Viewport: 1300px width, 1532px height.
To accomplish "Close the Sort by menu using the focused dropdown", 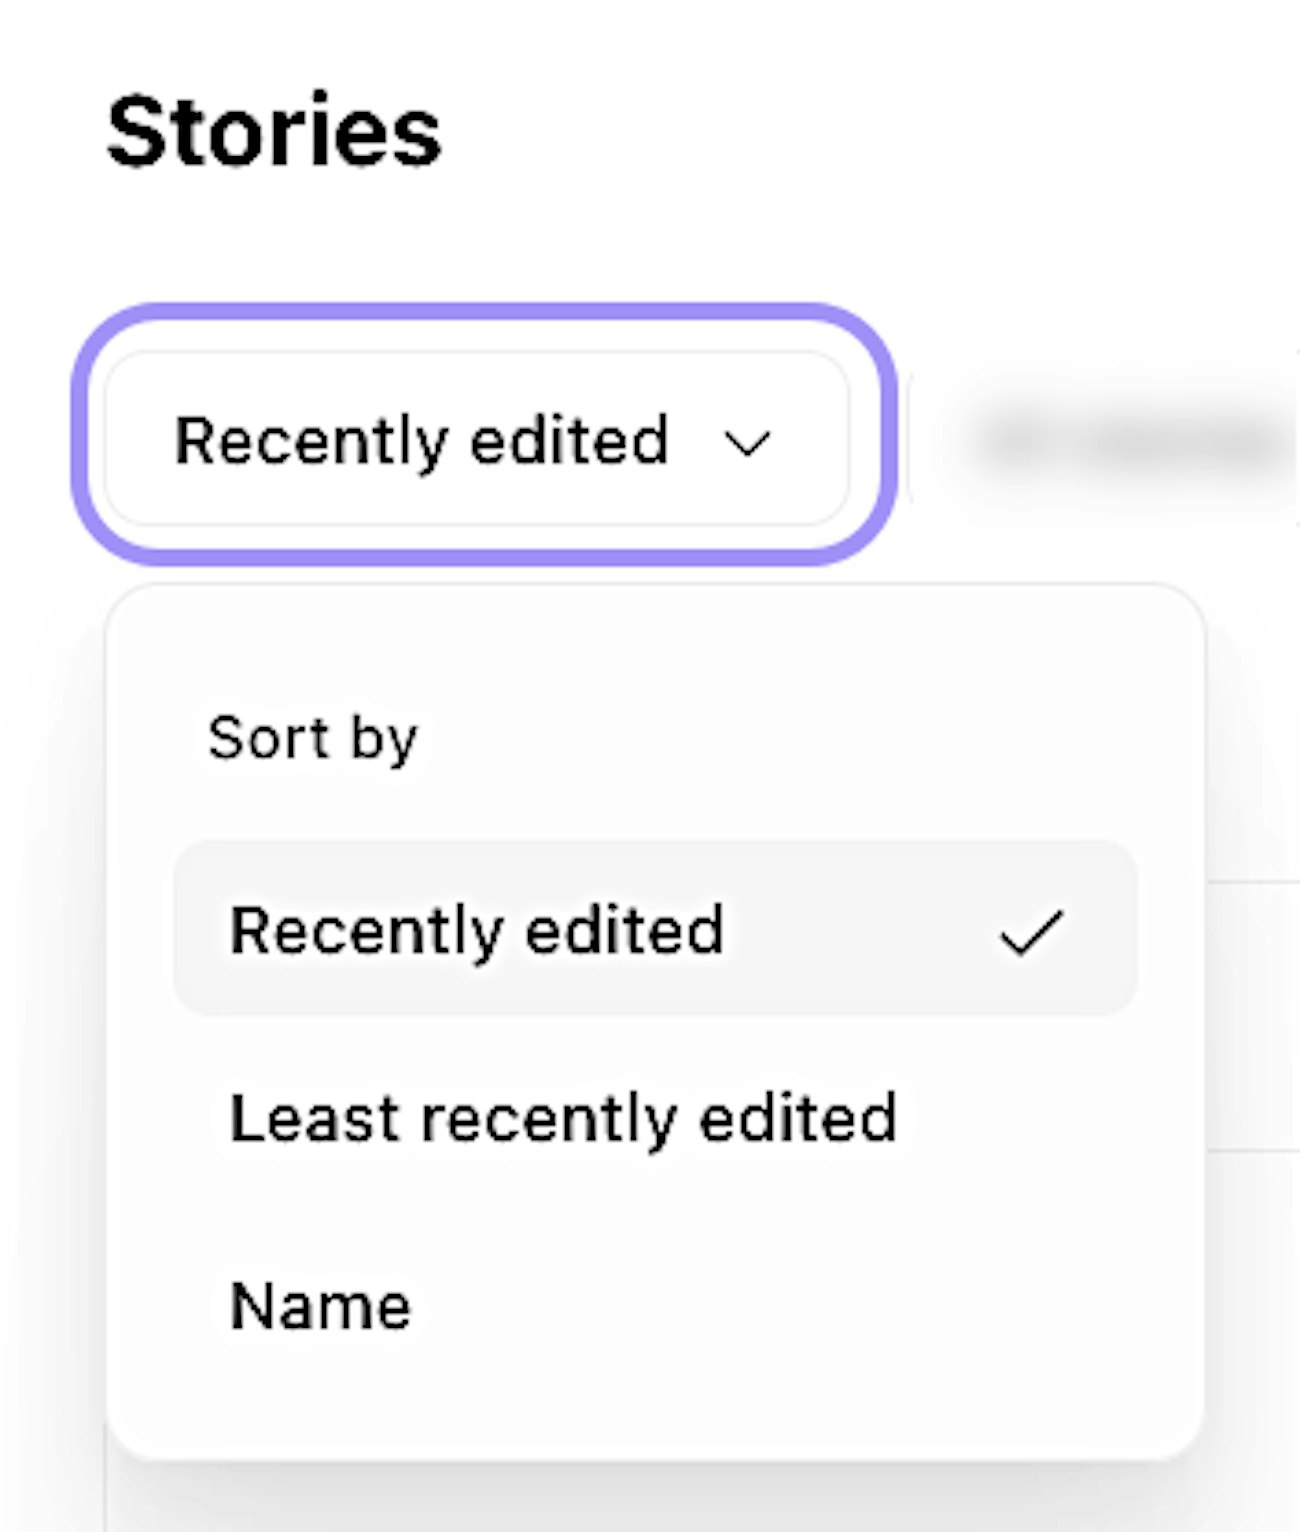I will click(476, 440).
